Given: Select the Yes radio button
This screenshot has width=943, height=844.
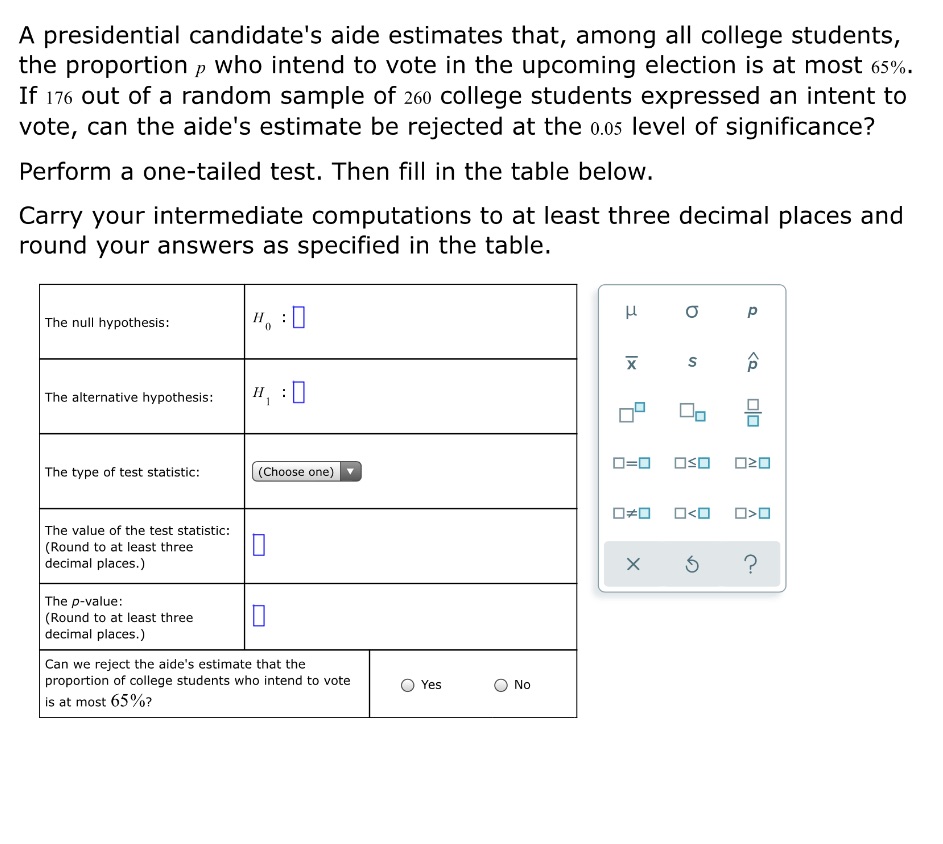Looking at the screenshot, I should 408,684.
